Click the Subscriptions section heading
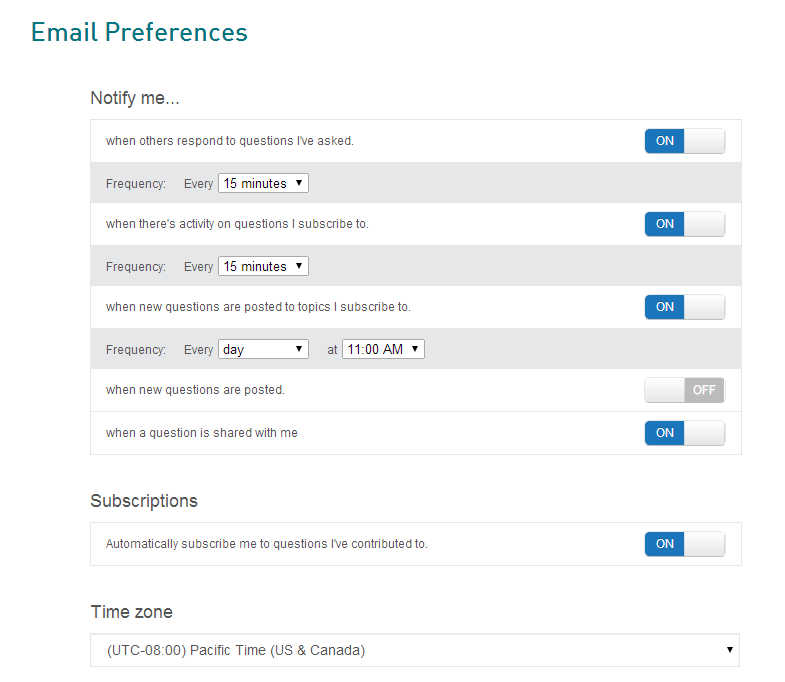 144,501
